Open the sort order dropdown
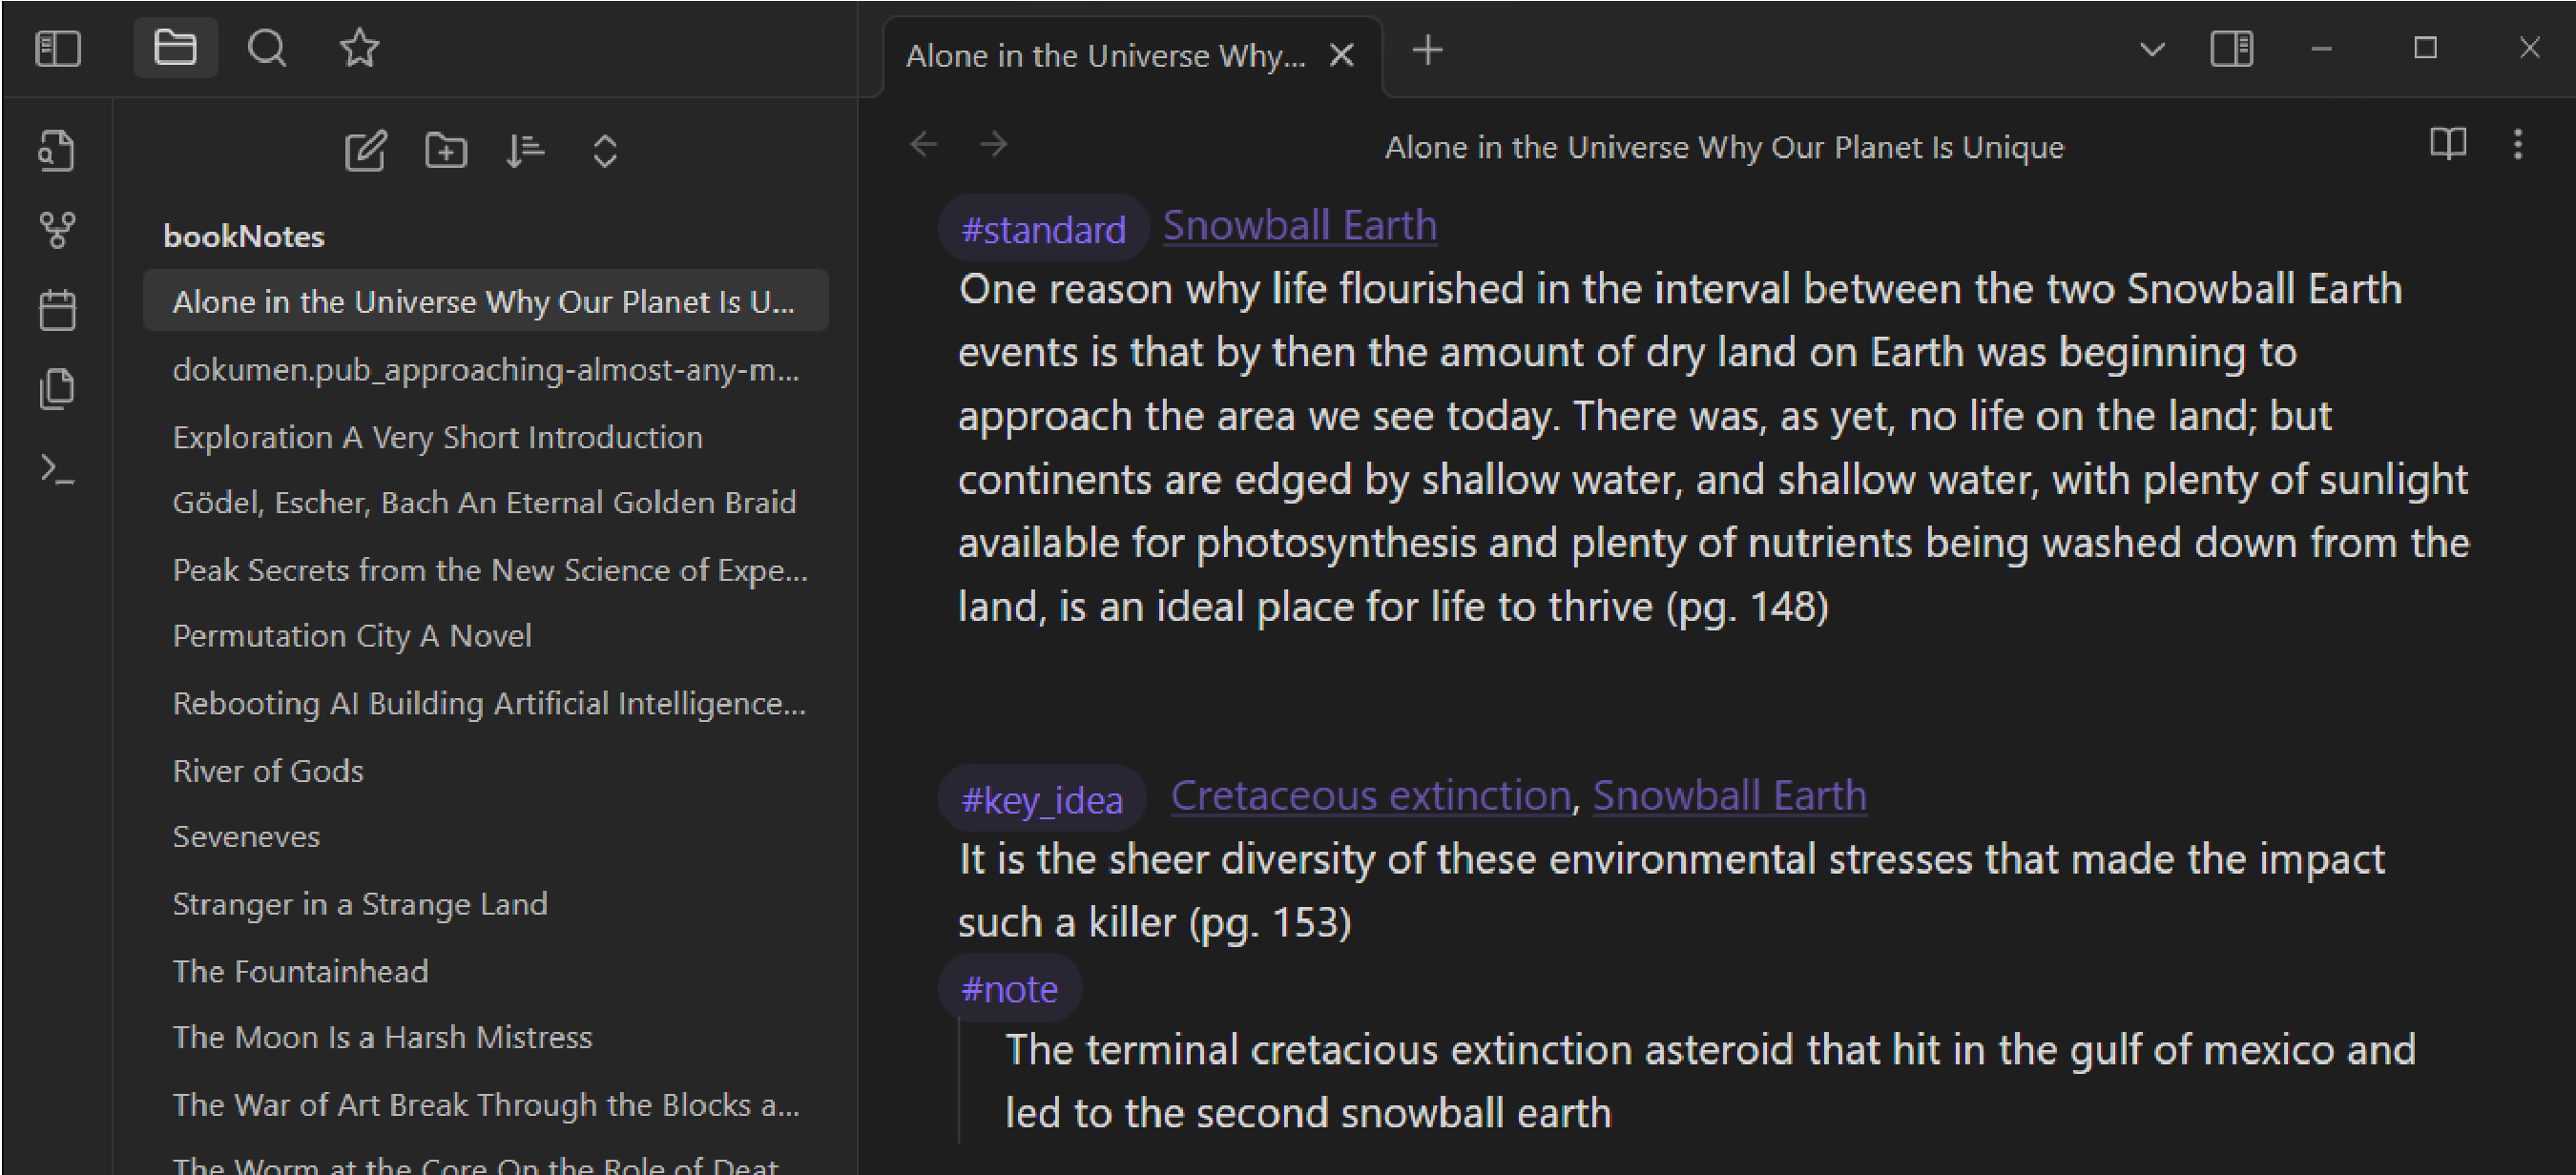Screen dimensions: 2576x1175 (x=525, y=151)
